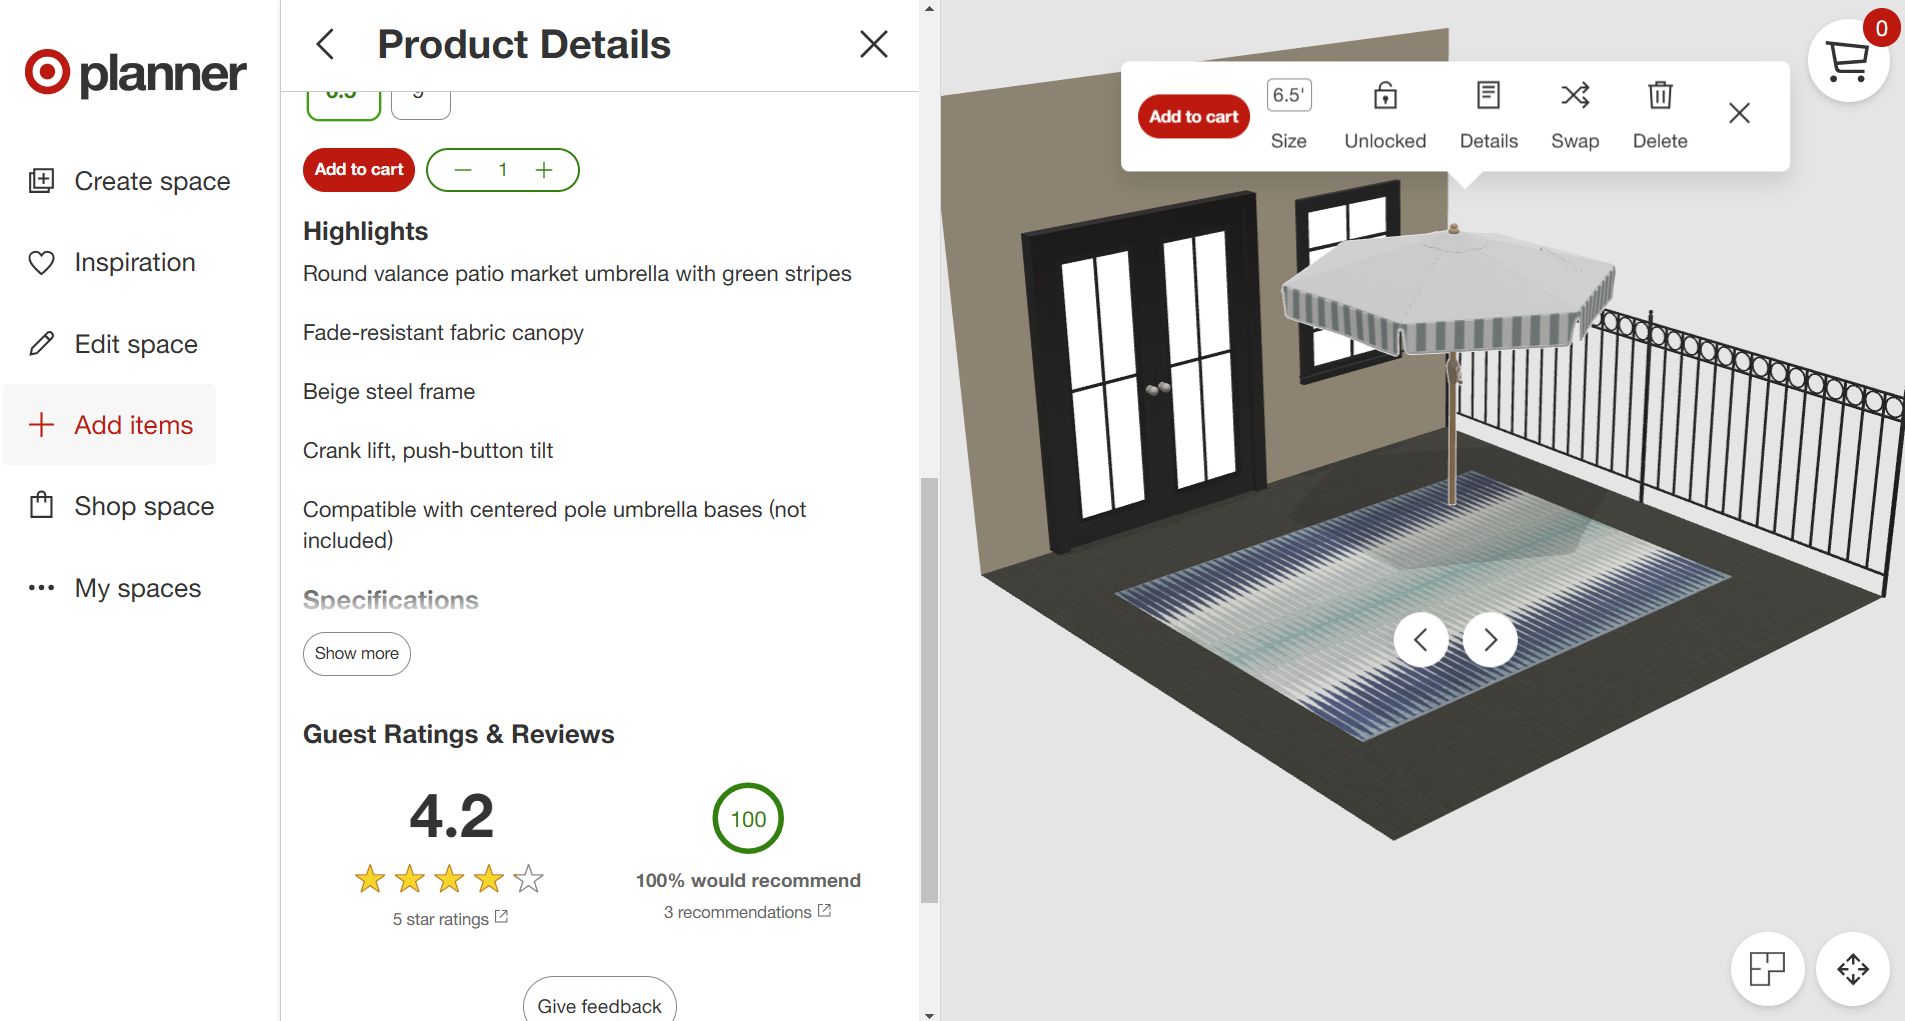Rotate view left with arrow
The width and height of the screenshot is (1905, 1021).
(x=1421, y=640)
